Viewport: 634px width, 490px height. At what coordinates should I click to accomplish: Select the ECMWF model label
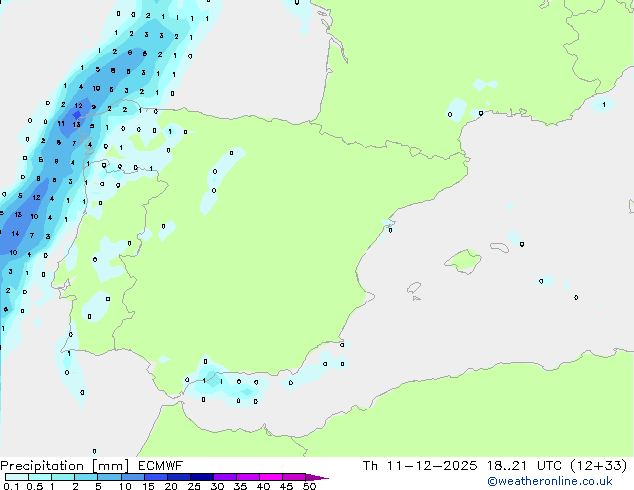coord(161,466)
